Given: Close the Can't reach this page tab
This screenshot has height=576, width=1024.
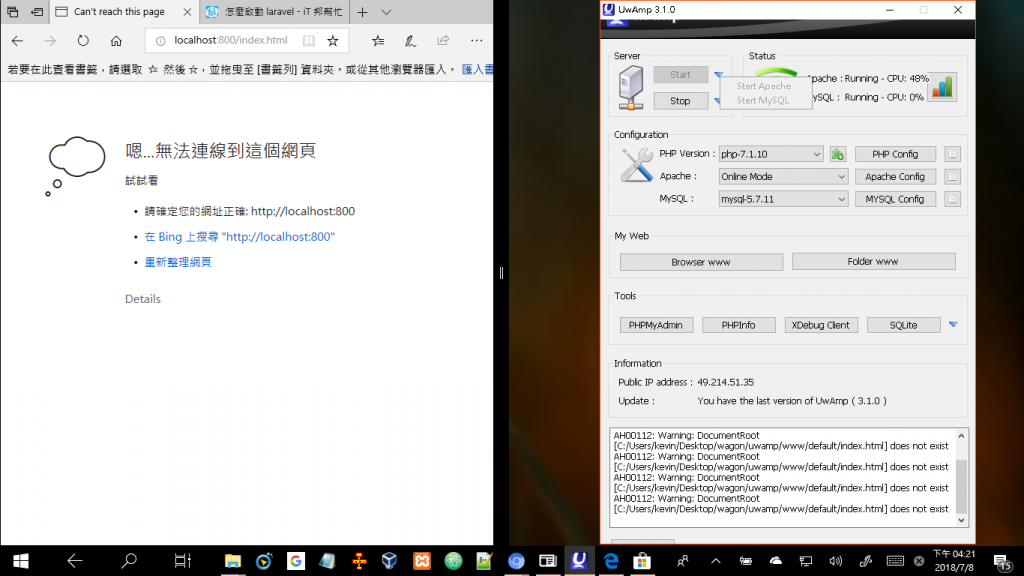Looking at the screenshot, I should tap(187, 12).
